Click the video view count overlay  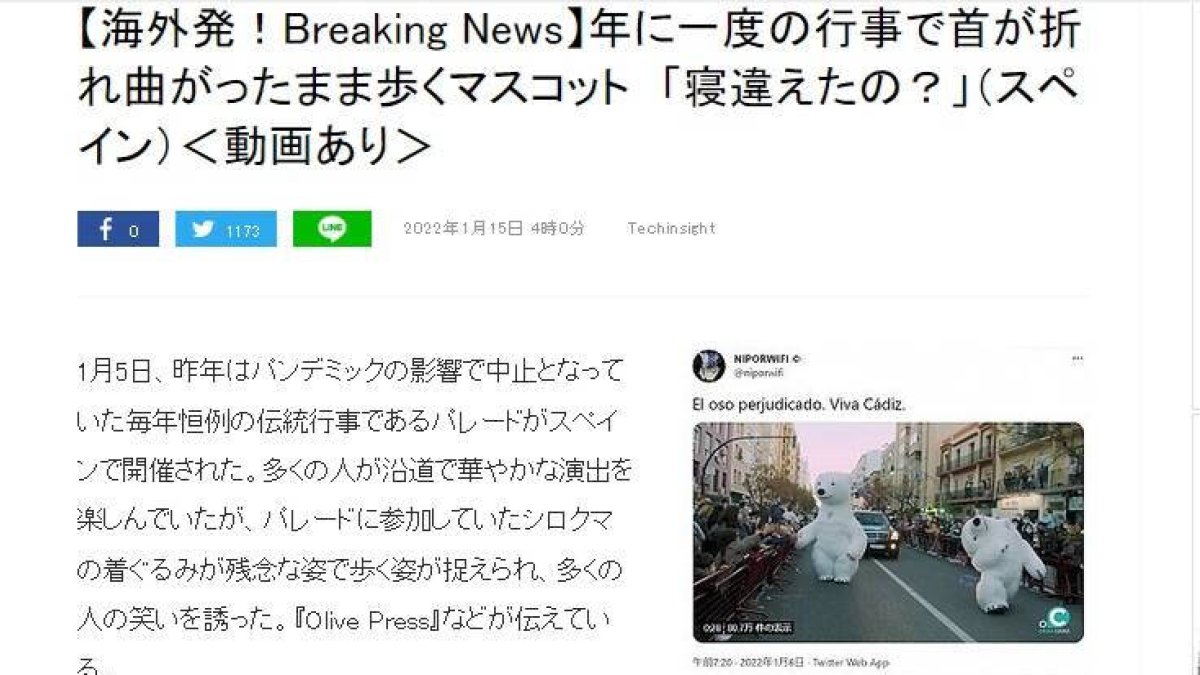[x=745, y=628]
